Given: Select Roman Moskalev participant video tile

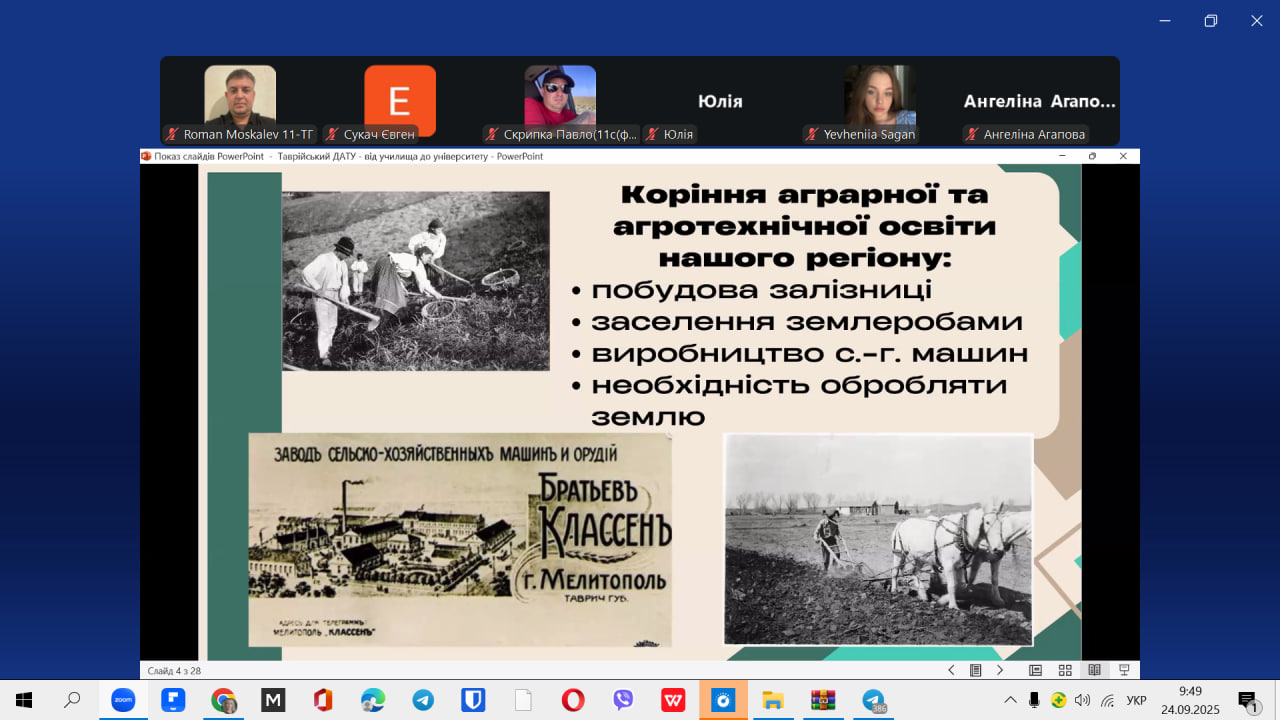Looking at the screenshot, I should [240, 101].
